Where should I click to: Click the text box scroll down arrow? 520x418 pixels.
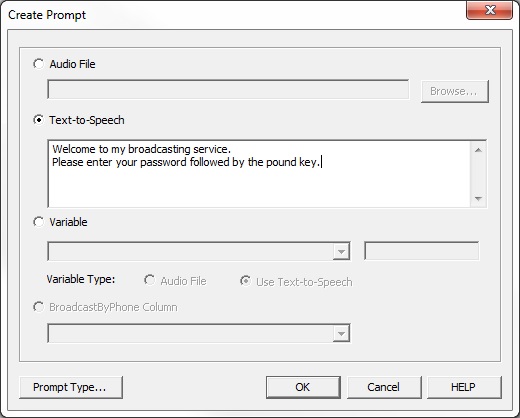[478, 199]
